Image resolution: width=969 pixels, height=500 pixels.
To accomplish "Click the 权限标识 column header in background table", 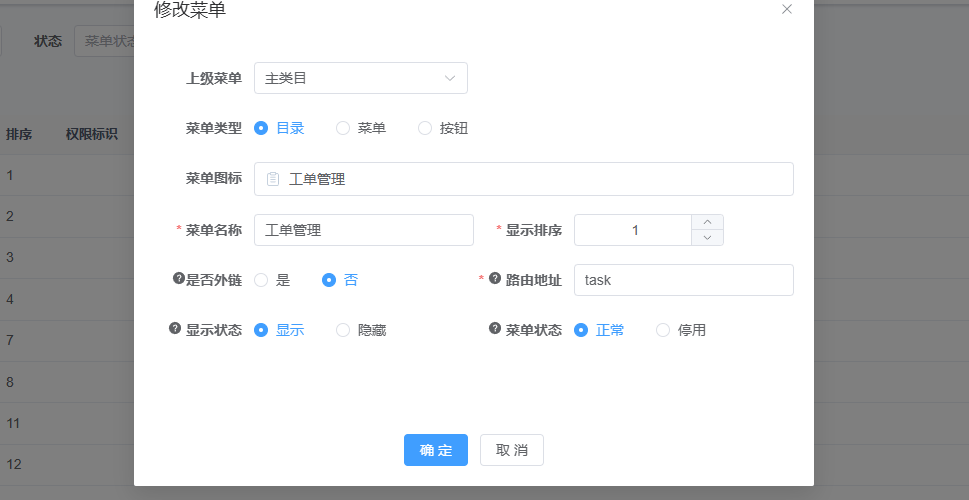I will 91,134.
